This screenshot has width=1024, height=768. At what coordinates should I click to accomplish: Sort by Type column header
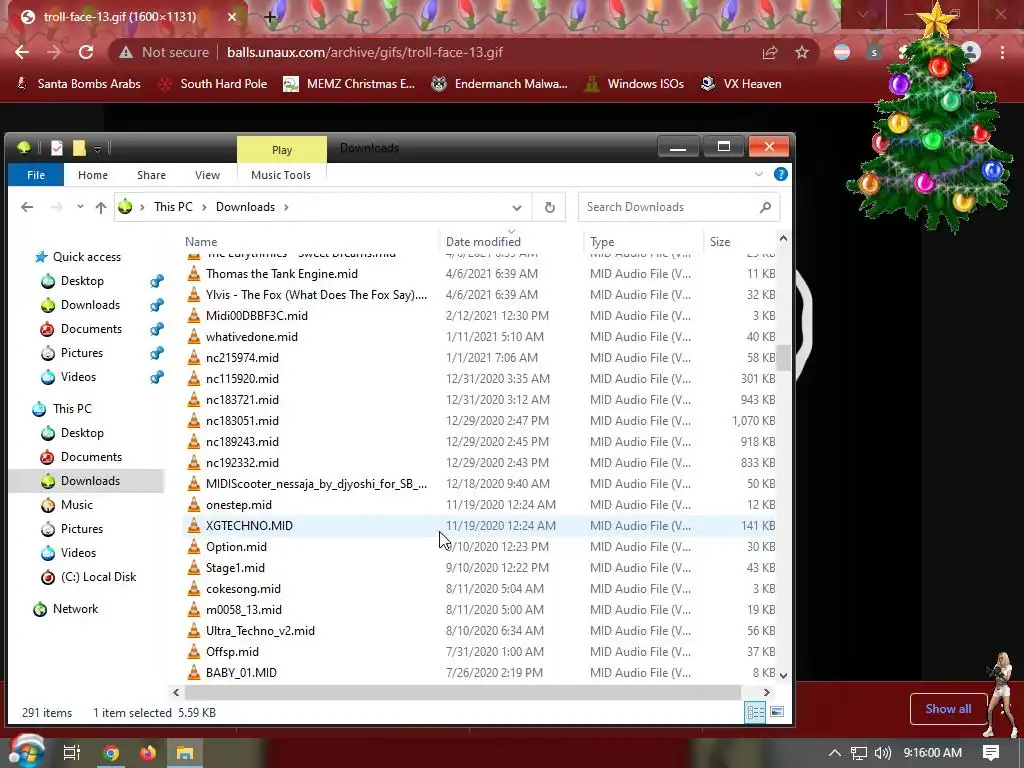coord(602,242)
